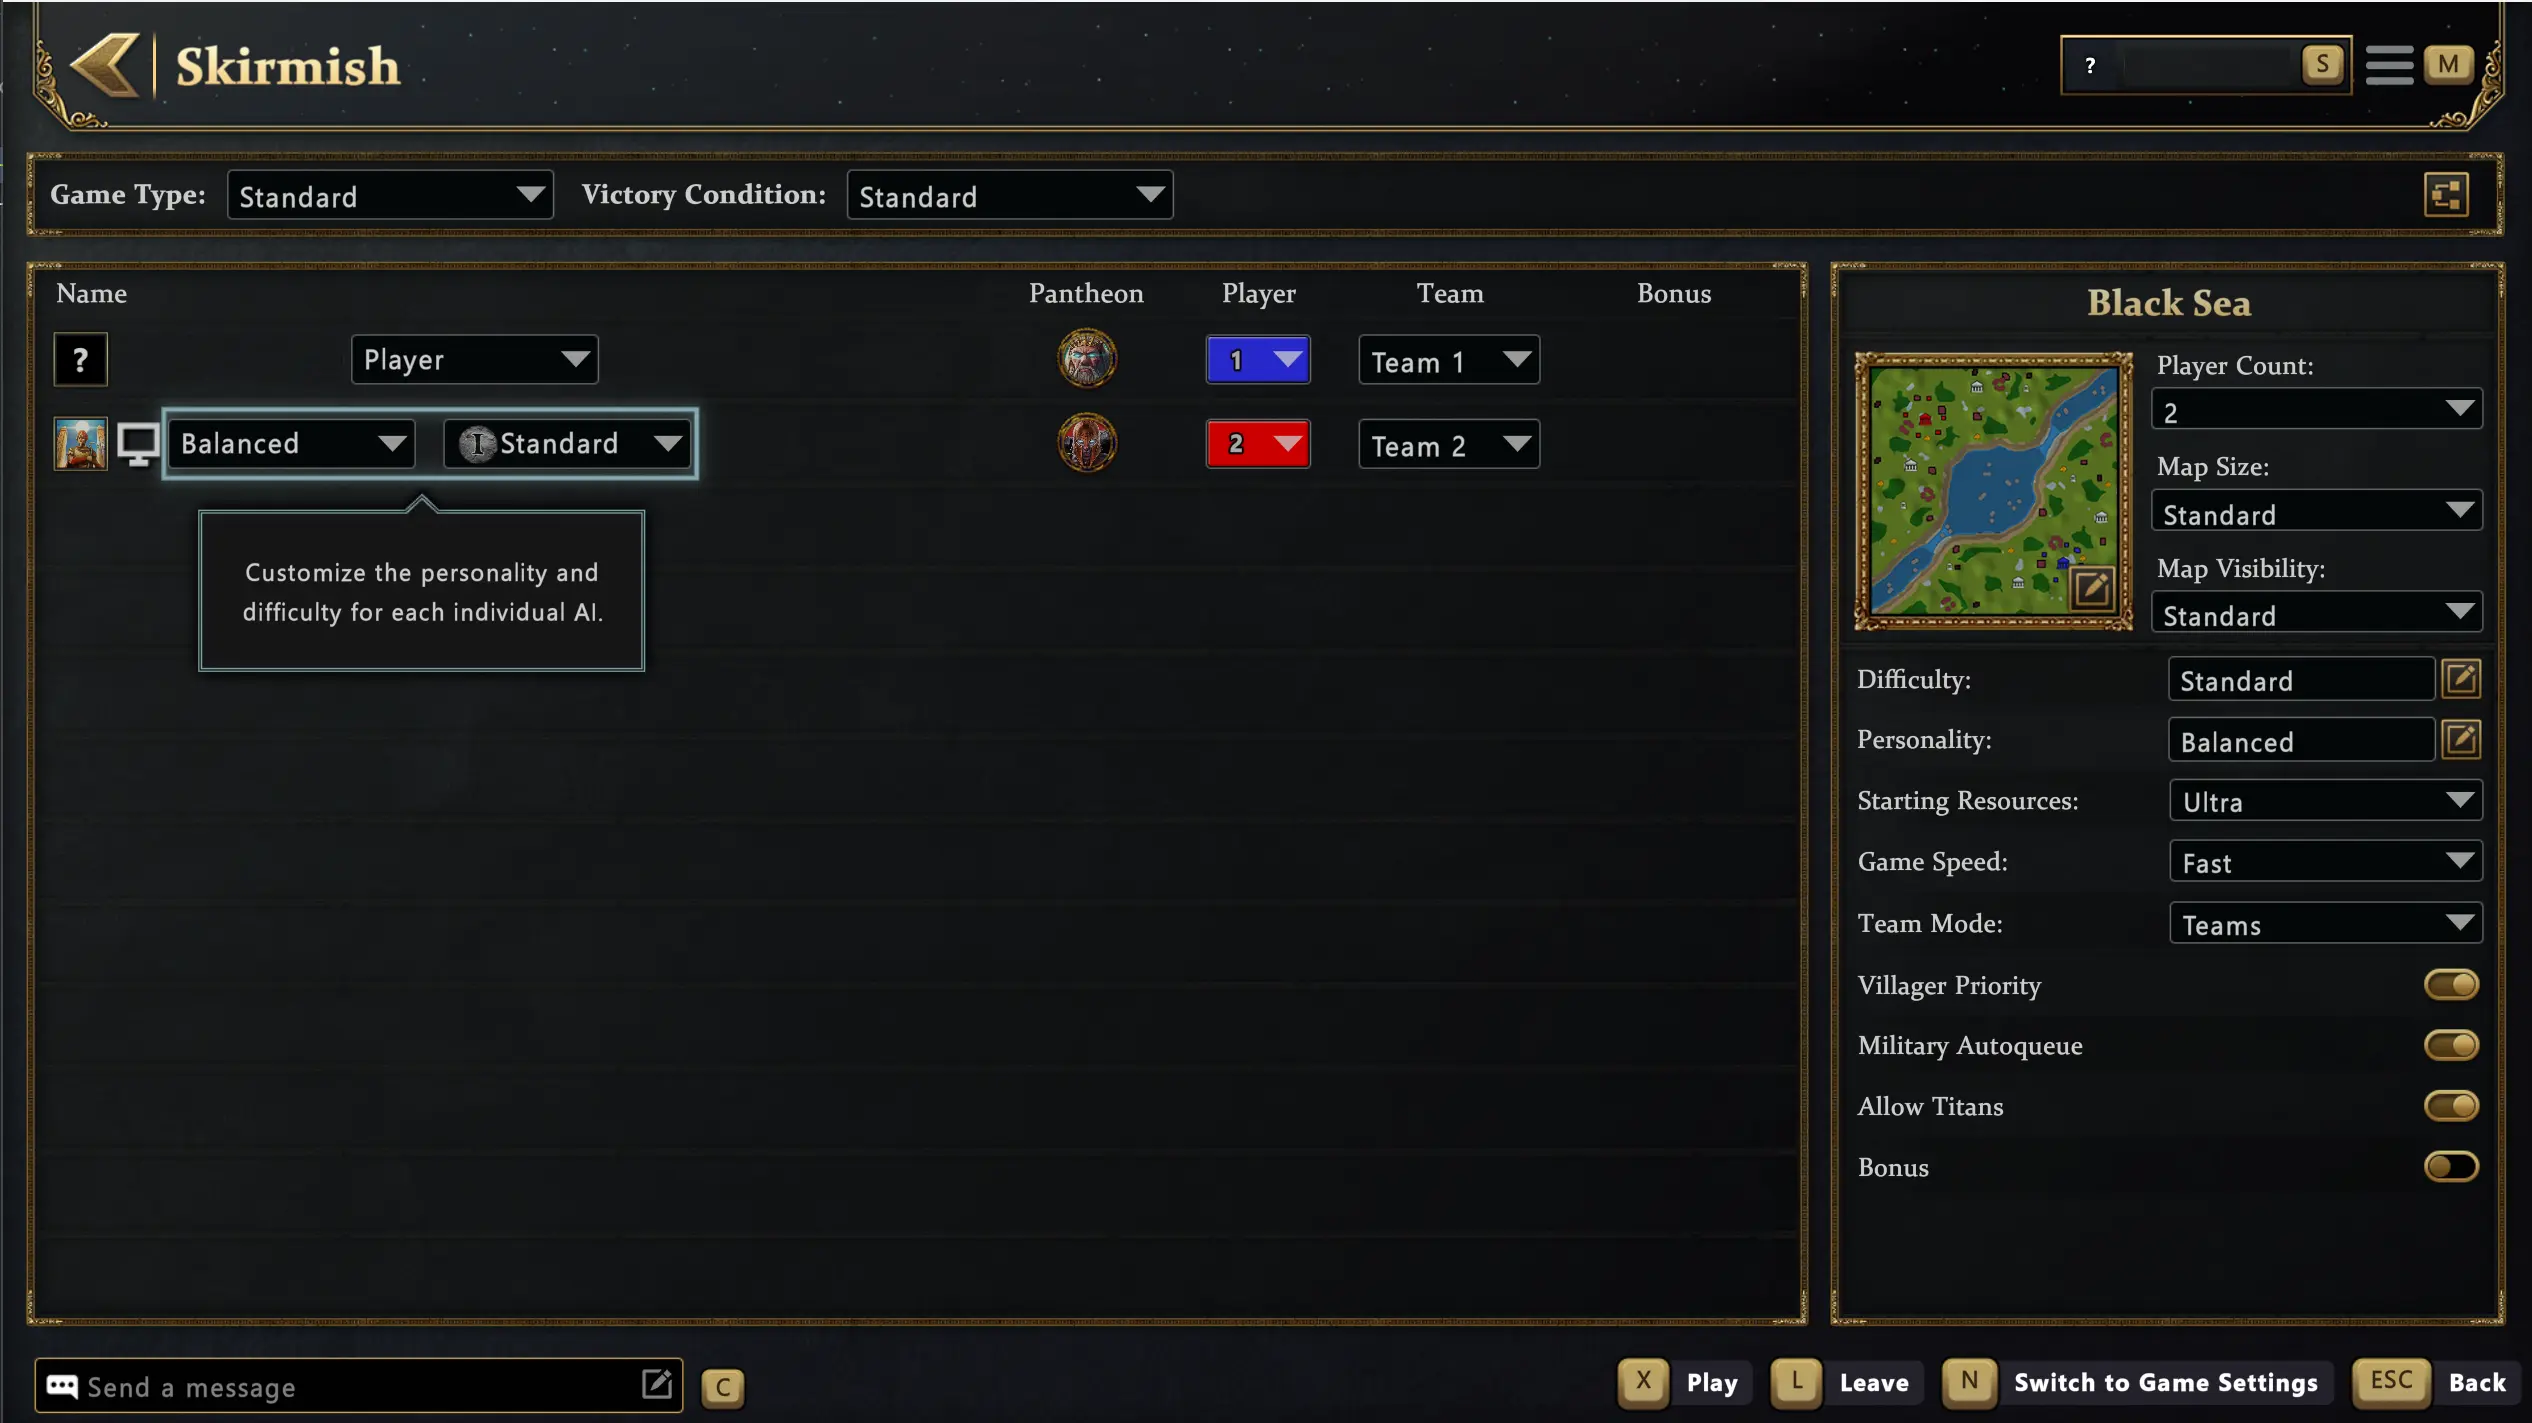The image size is (2532, 1423).
Task: Click Player 1's pantheon god portrait
Action: click(x=1087, y=358)
